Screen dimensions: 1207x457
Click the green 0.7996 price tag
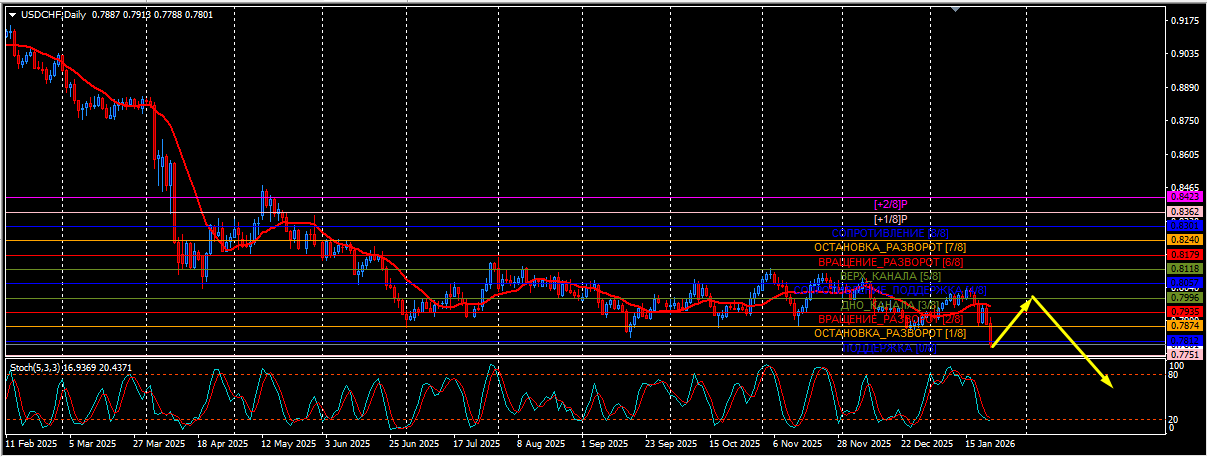coord(1185,298)
